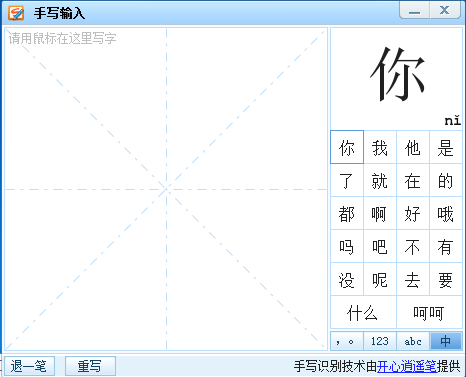Viewport: 466px width, 377px height.
Task: Pick candidate character 我
Action: (x=380, y=147)
